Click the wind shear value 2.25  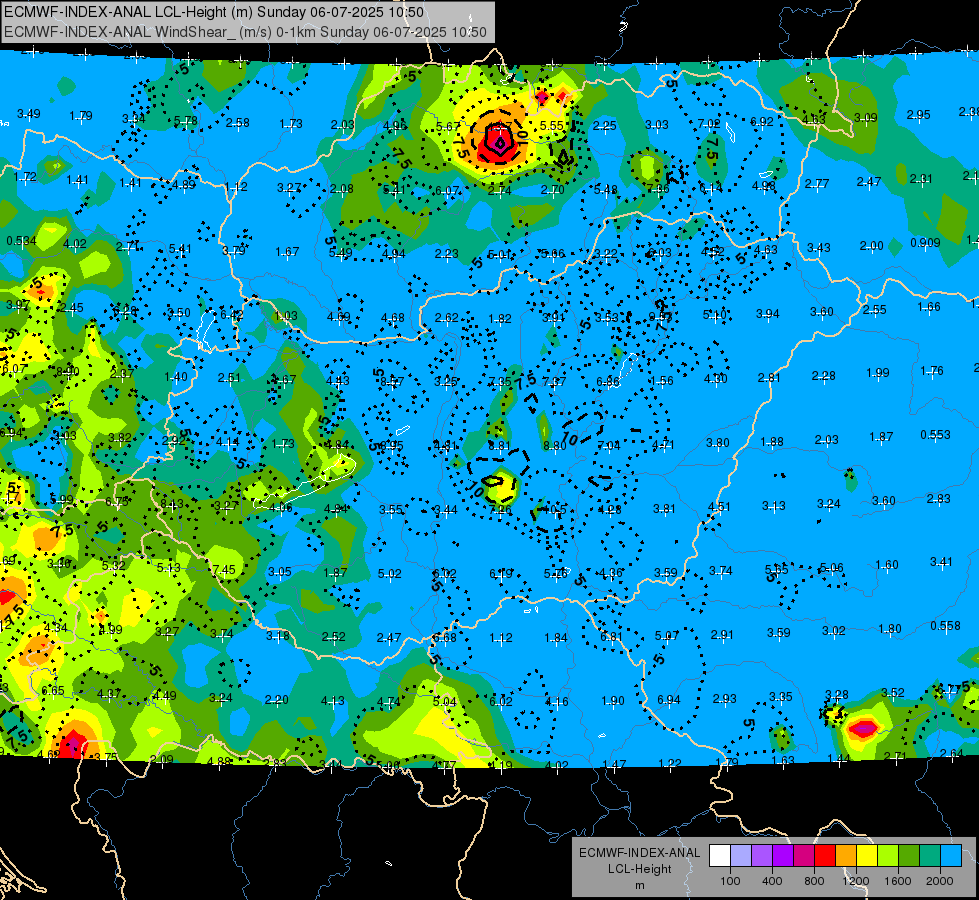click(x=604, y=126)
